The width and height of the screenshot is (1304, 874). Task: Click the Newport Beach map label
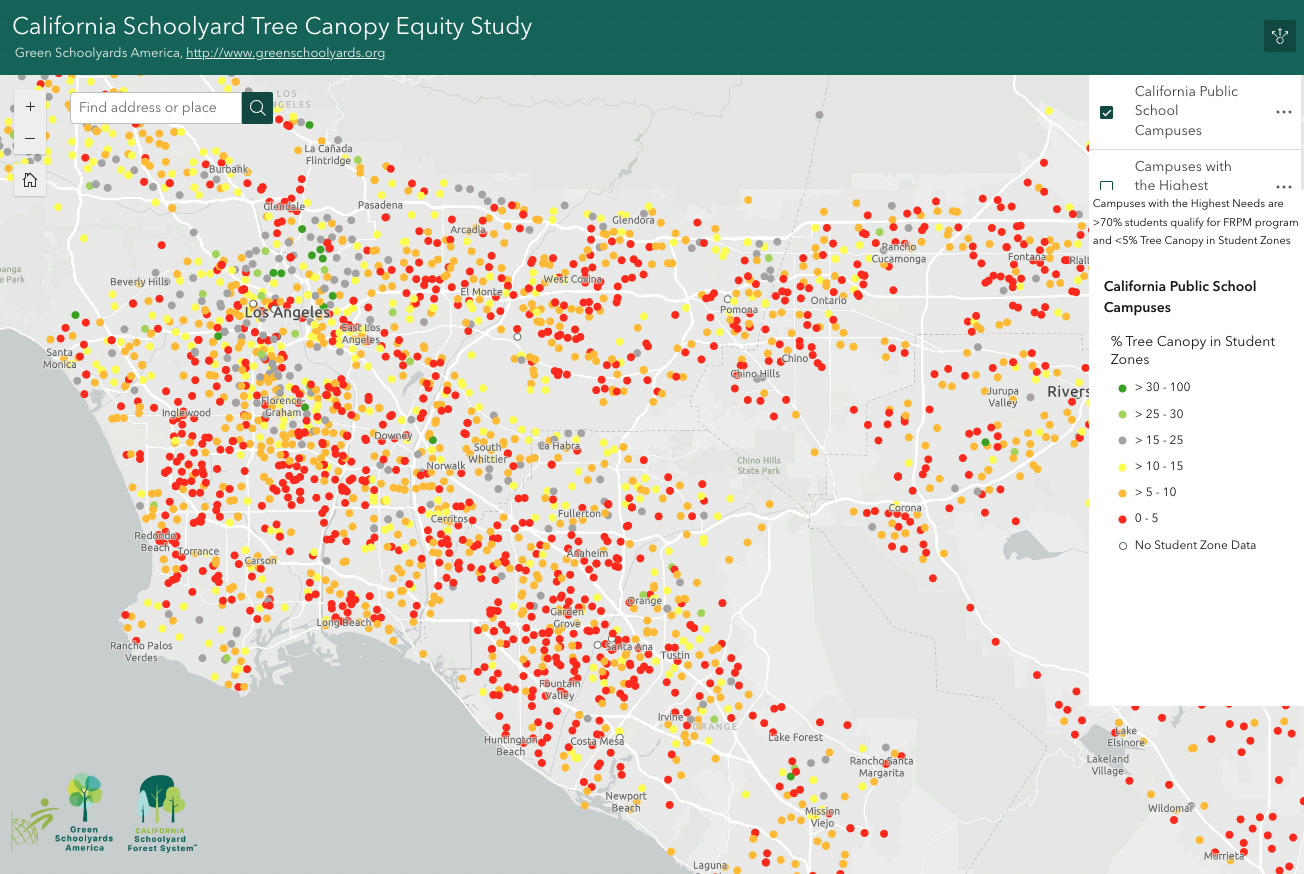coord(626,802)
